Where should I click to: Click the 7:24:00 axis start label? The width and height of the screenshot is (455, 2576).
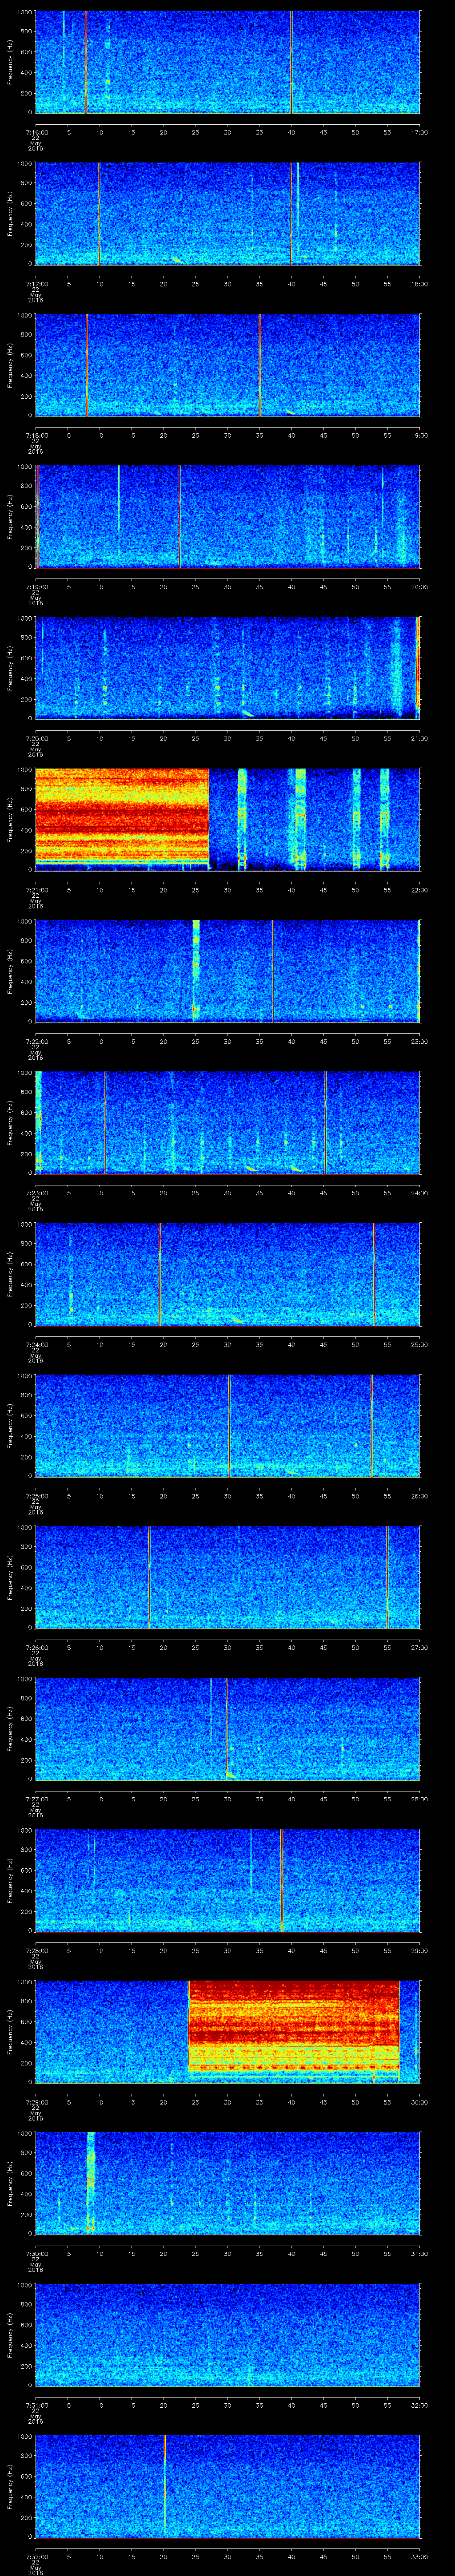36,1344
